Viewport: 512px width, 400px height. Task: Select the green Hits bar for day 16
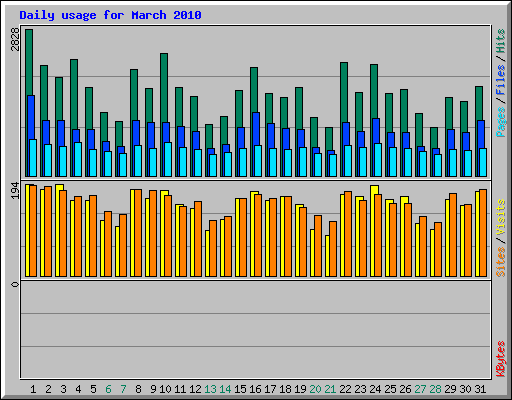tap(254, 90)
